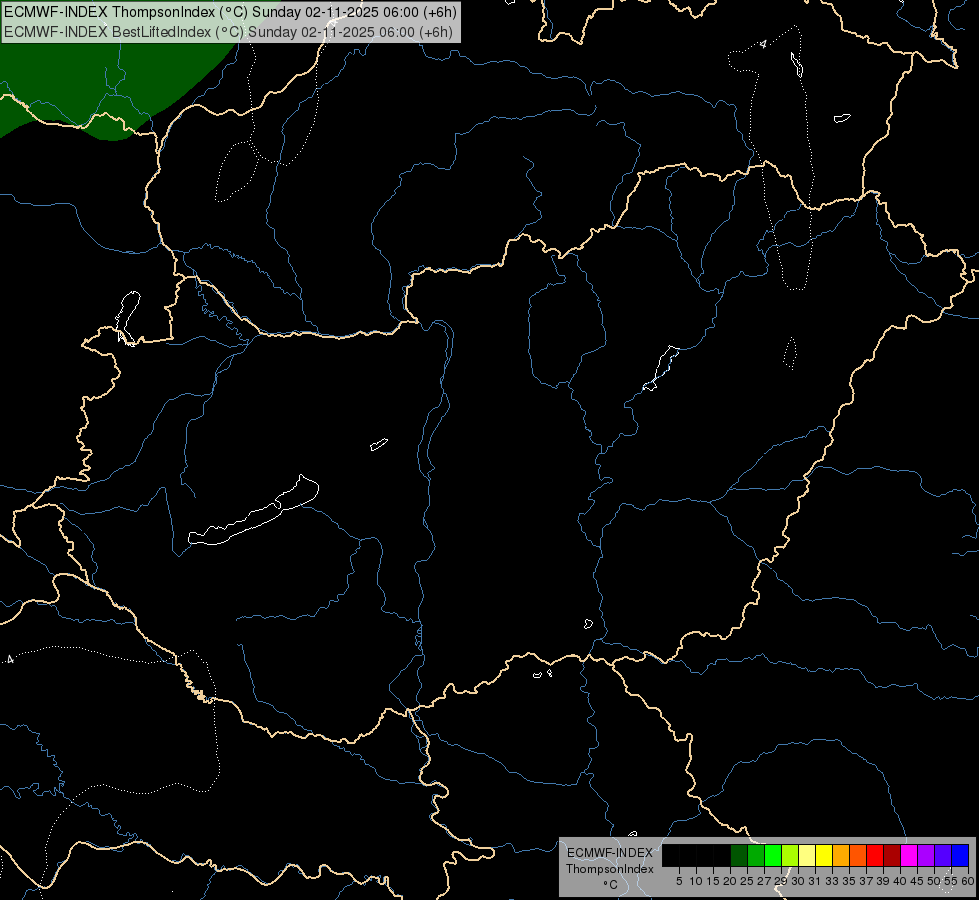Click the medium green 25–27 legend swatch
This screenshot has width=979, height=900.
tap(755, 855)
